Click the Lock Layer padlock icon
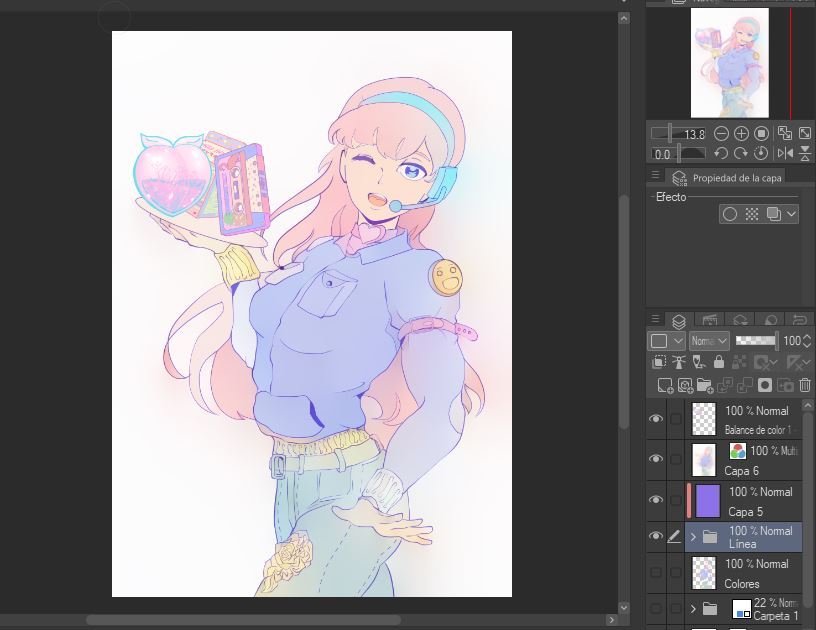Viewport: 816px width, 630px height. click(719, 363)
